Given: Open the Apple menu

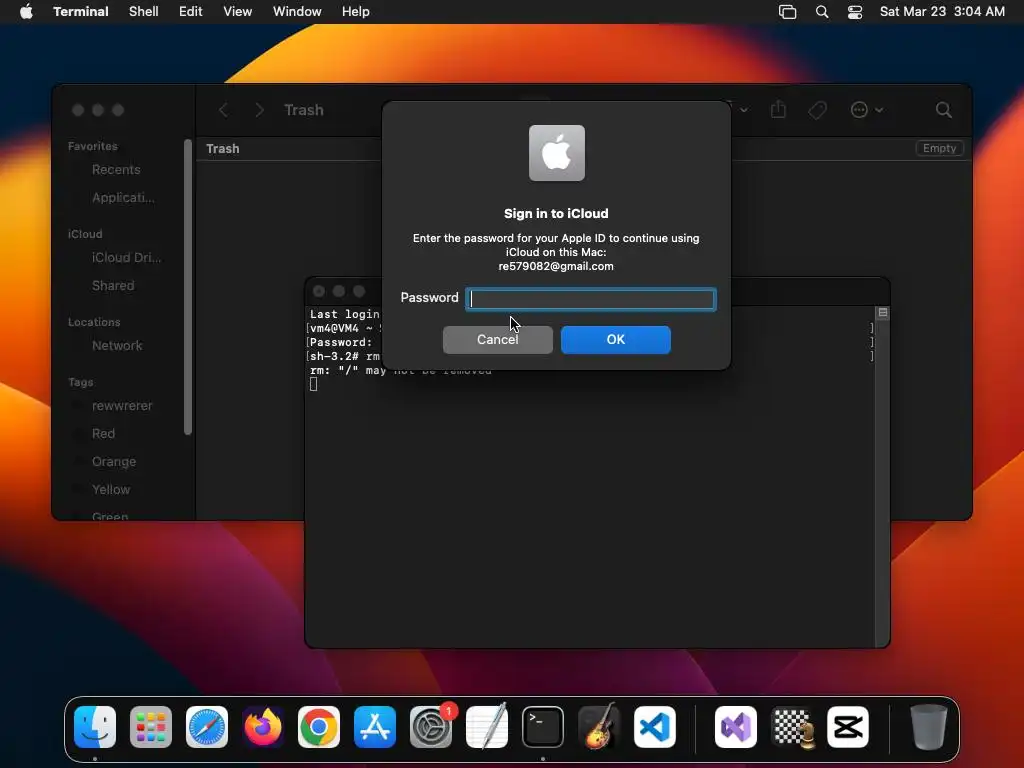Looking at the screenshot, I should 26,11.
